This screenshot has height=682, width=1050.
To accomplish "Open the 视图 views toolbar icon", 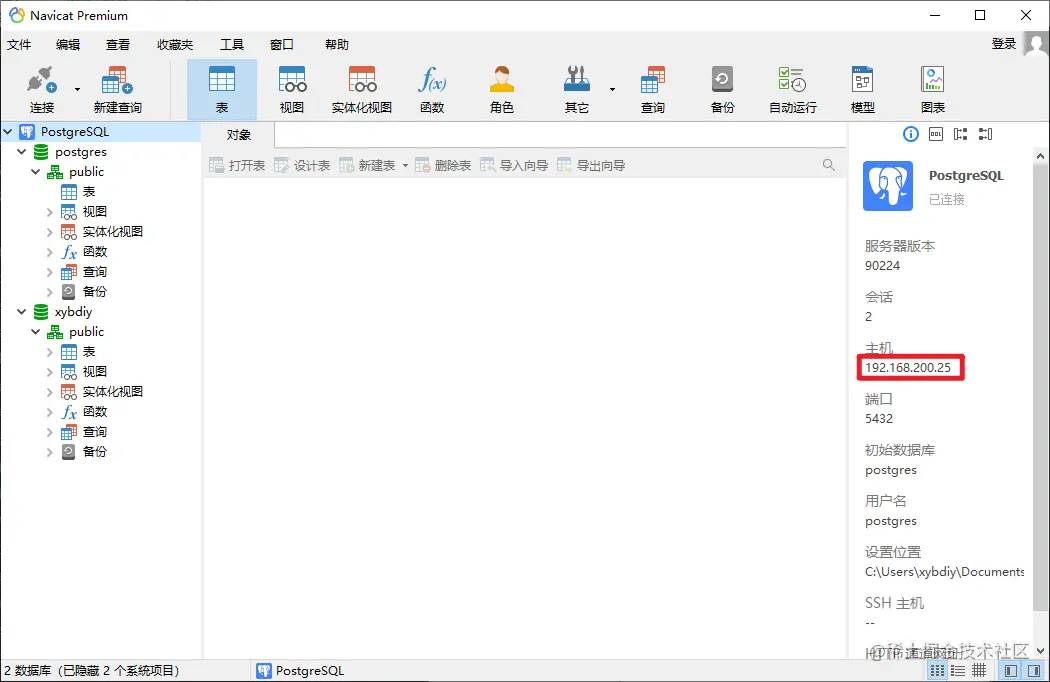I will pos(292,89).
